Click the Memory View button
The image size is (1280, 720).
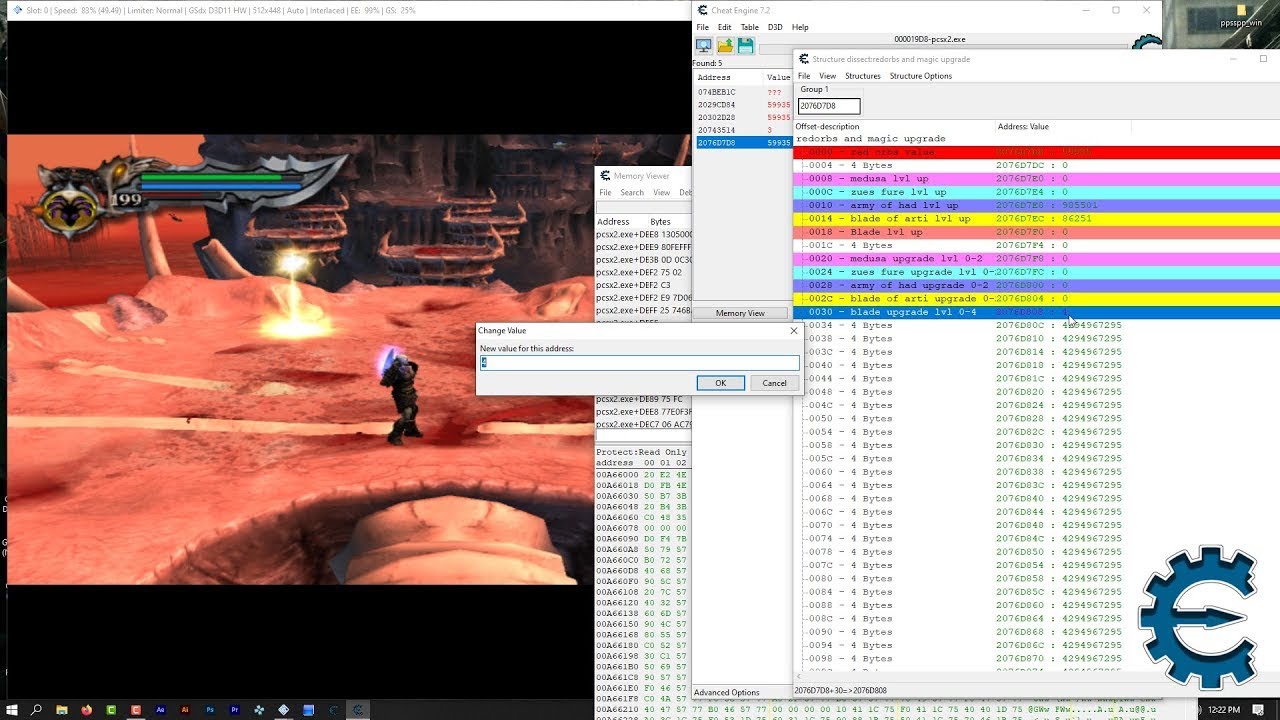click(740, 313)
